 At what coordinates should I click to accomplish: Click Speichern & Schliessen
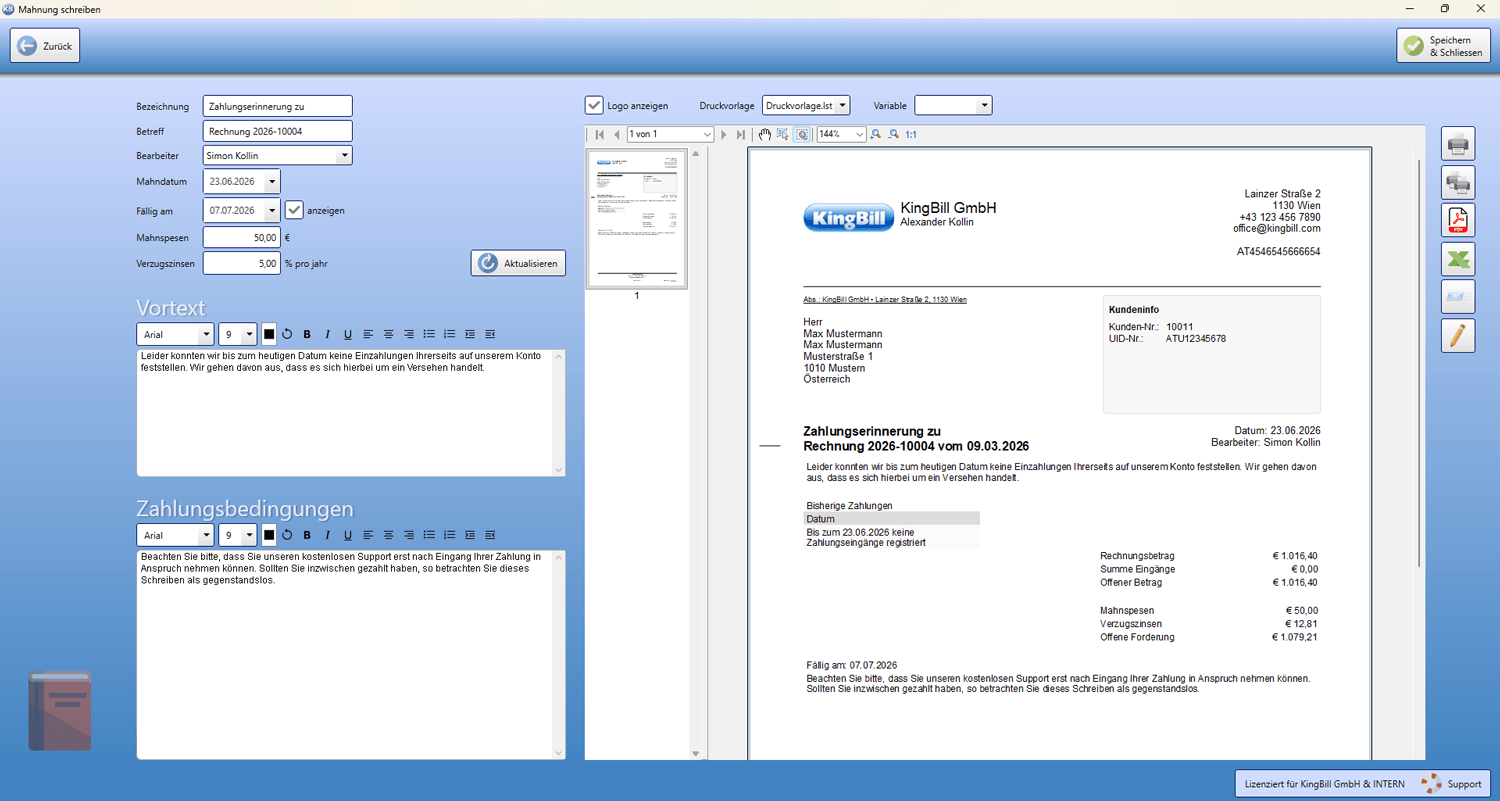pos(1443,46)
